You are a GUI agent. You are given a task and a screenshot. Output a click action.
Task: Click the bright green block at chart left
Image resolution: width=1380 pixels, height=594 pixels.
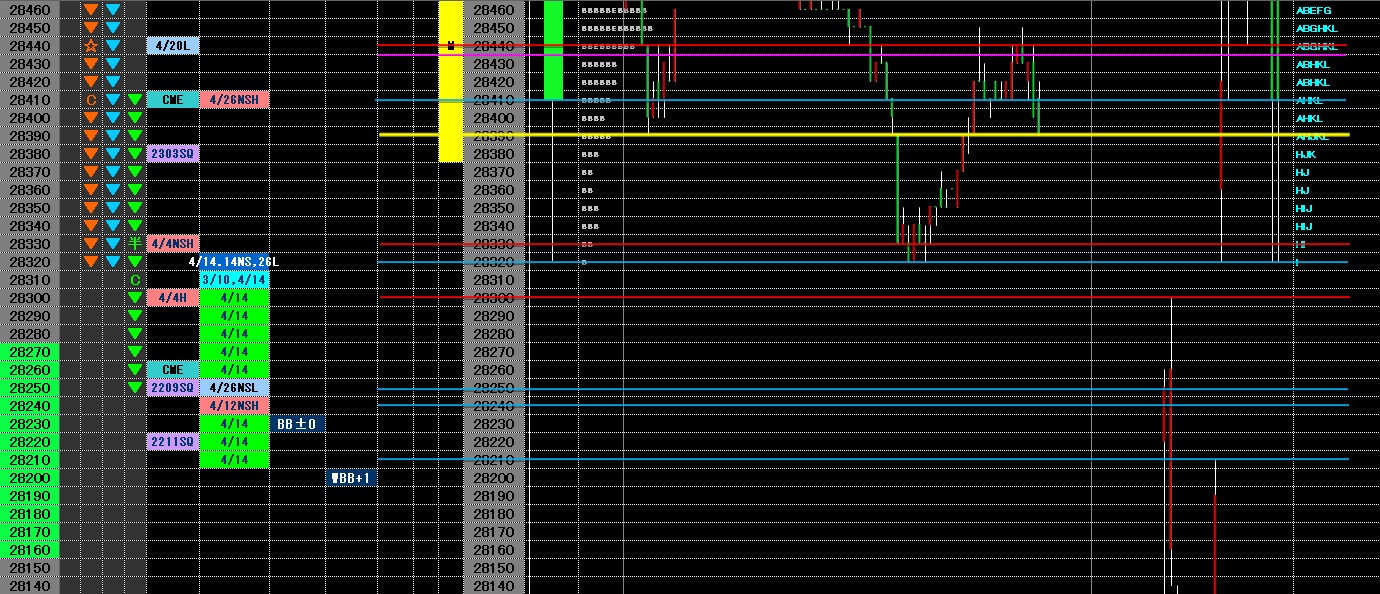(553, 50)
